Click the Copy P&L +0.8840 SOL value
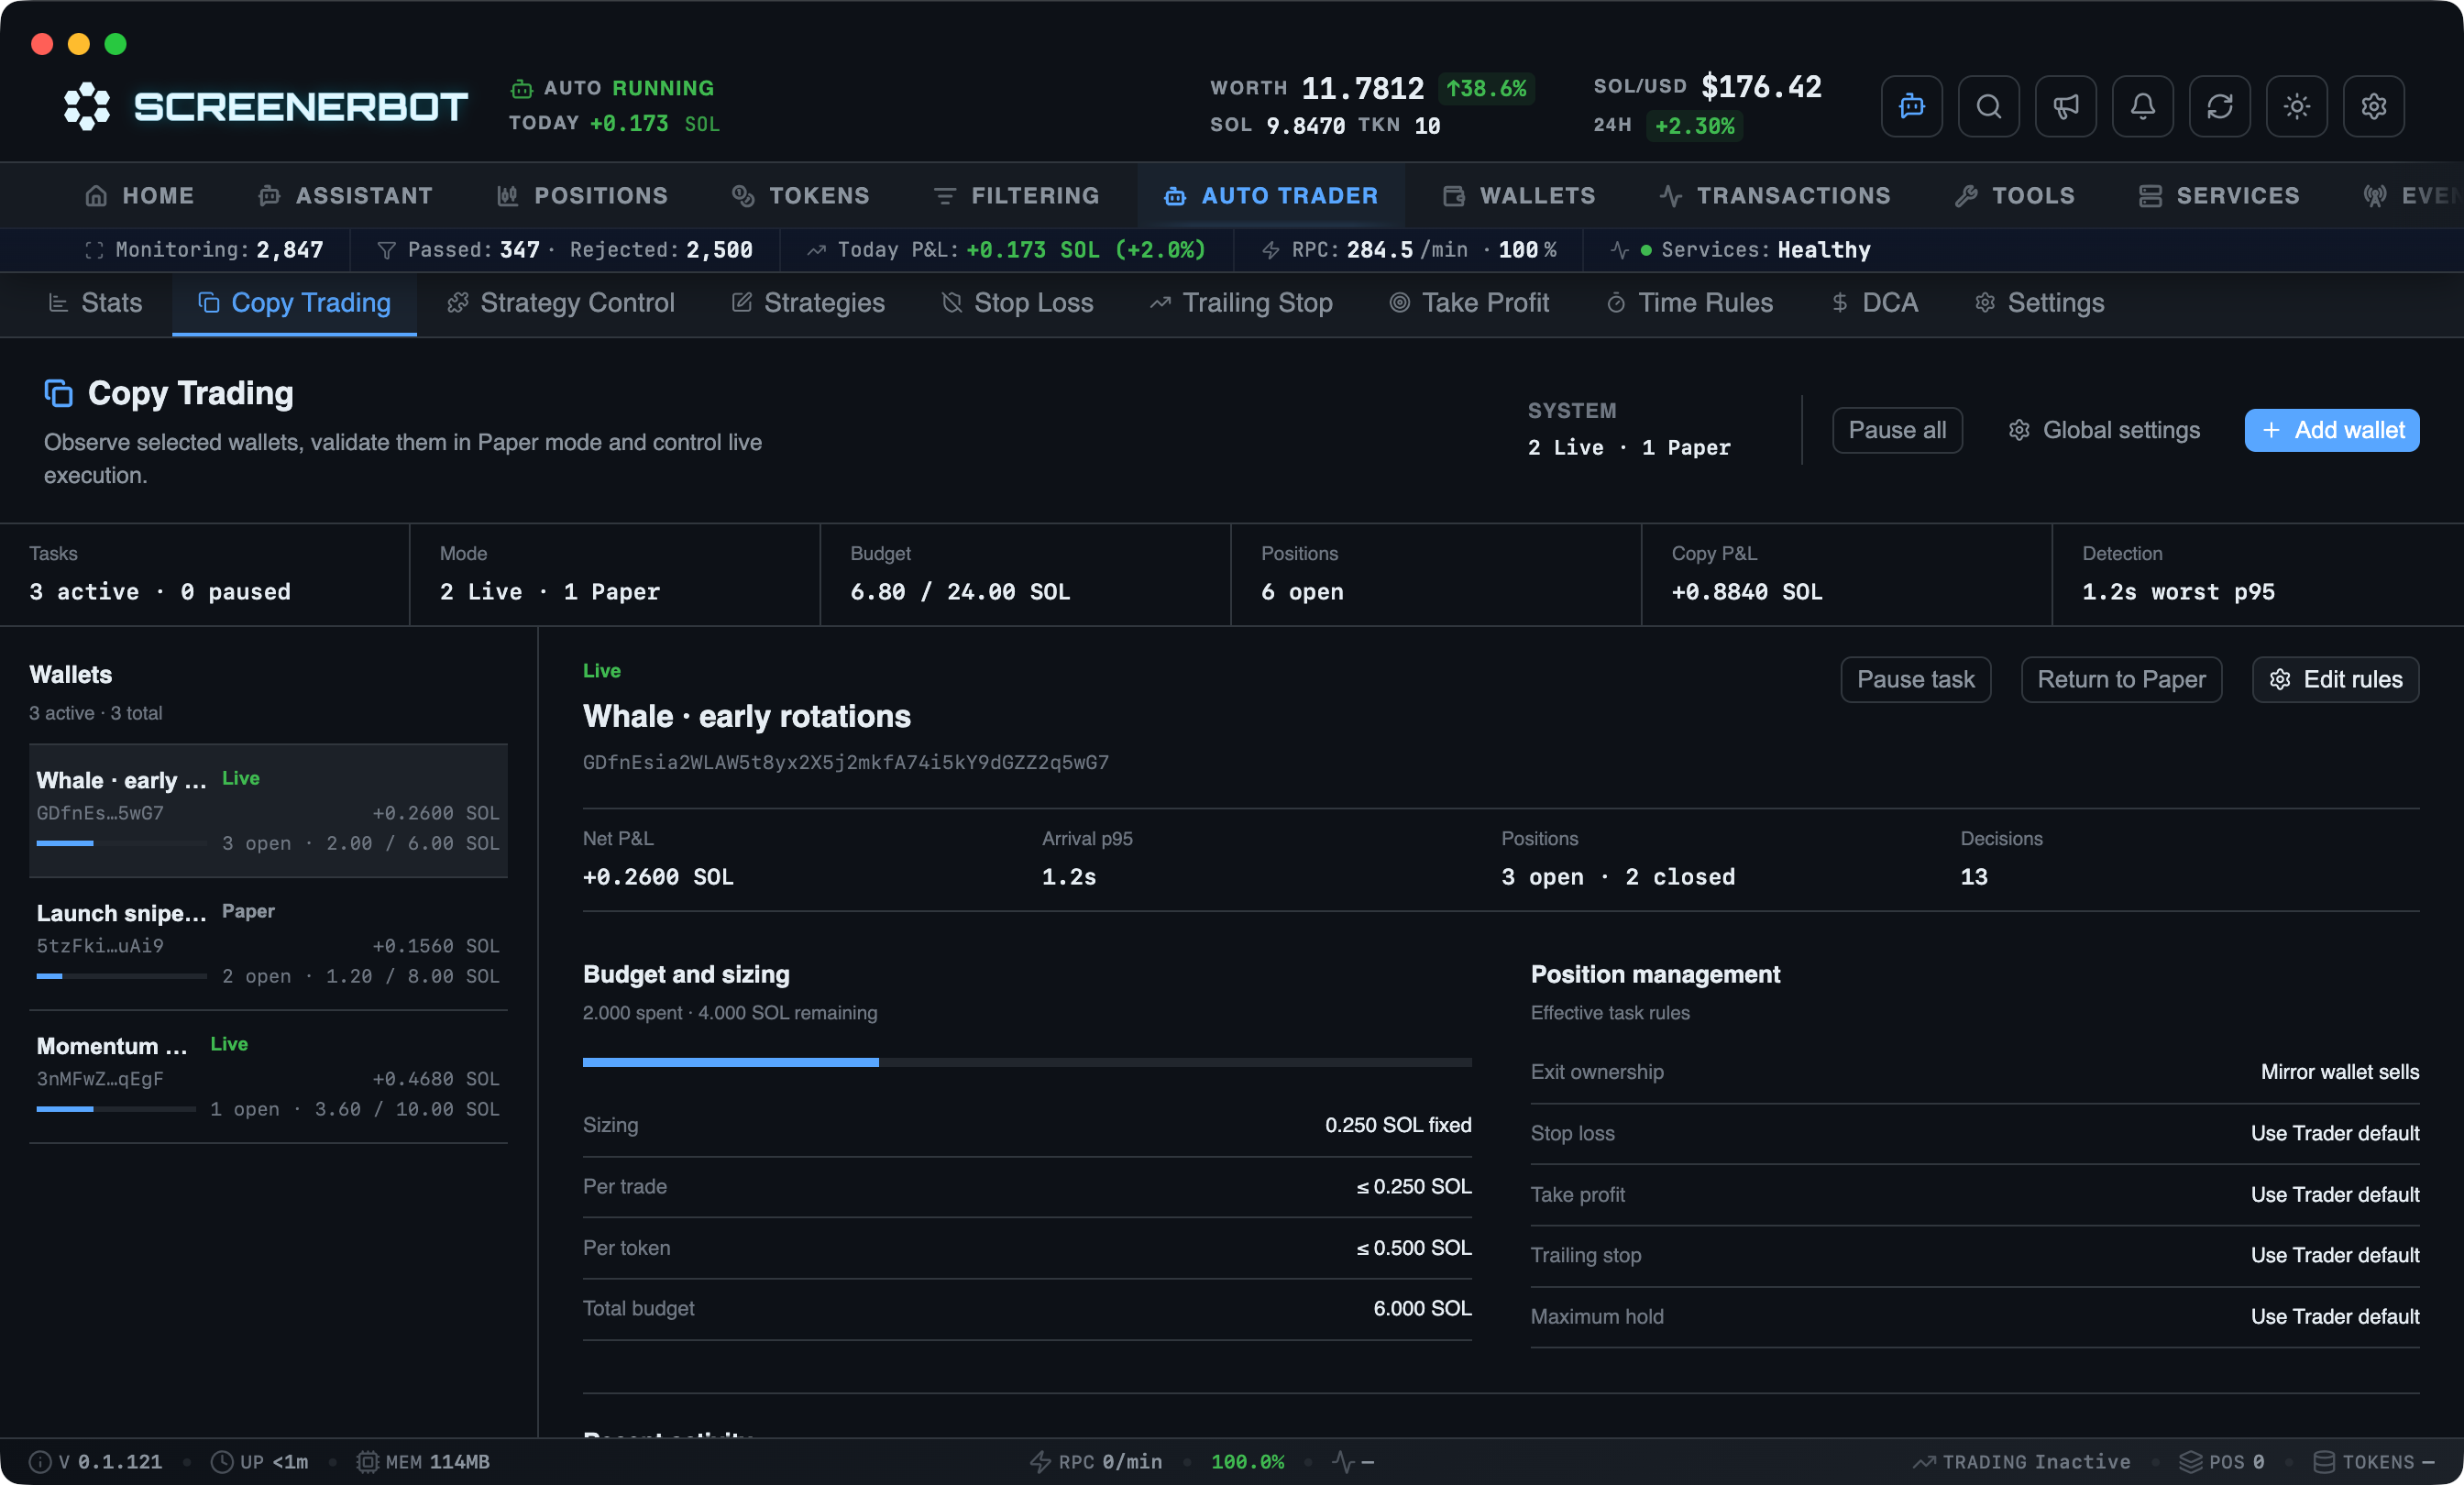The width and height of the screenshot is (2464, 1485). [x=1746, y=592]
